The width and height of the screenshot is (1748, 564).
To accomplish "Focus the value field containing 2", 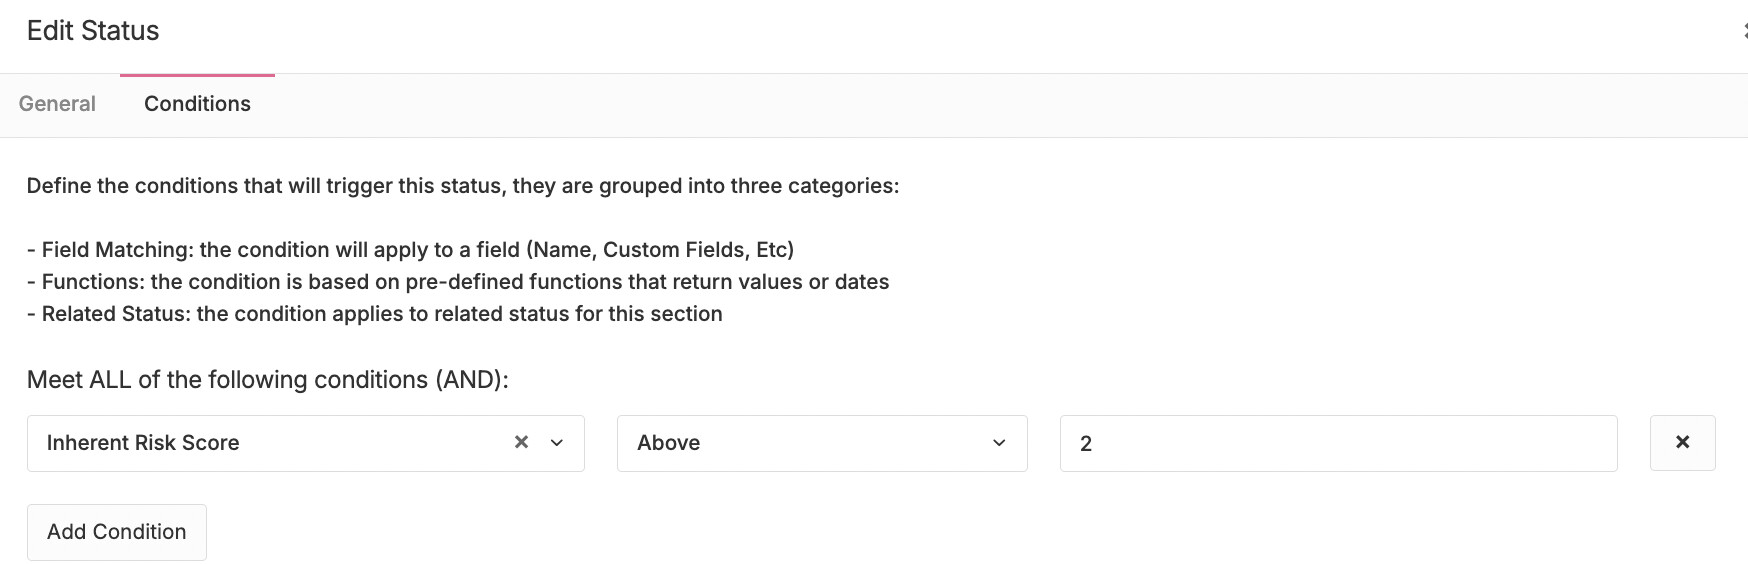I will pos(1338,443).
